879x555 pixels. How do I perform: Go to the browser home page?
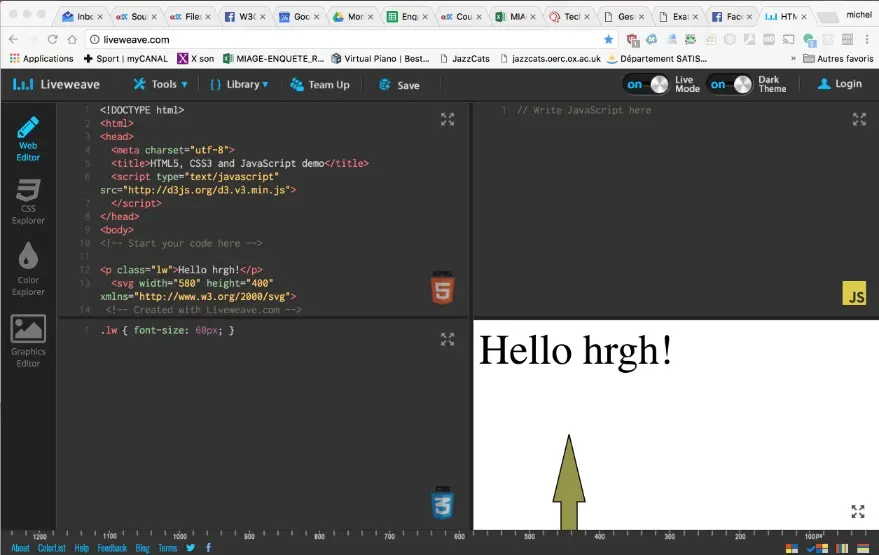[72, 39]
